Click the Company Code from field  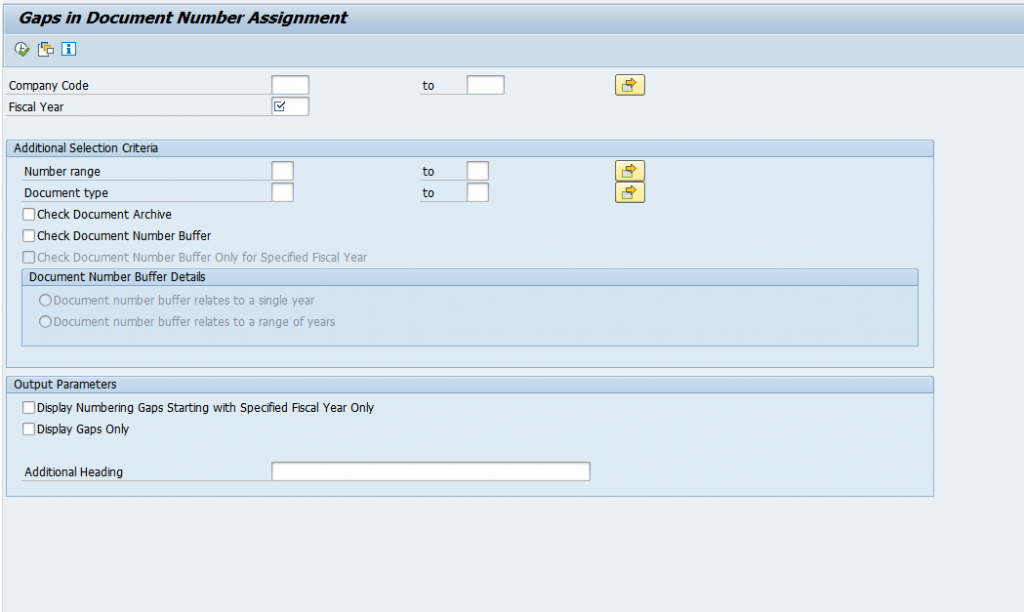coord(290,85)
